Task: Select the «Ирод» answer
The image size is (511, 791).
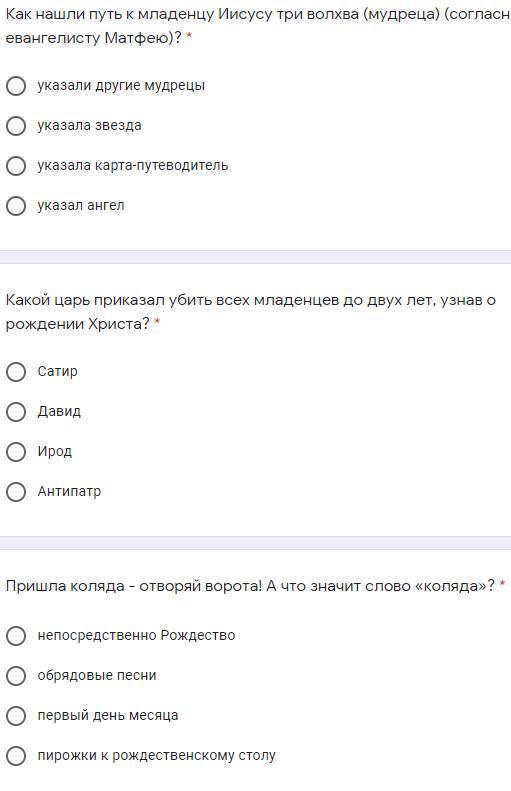Action: tap(16, 451)
